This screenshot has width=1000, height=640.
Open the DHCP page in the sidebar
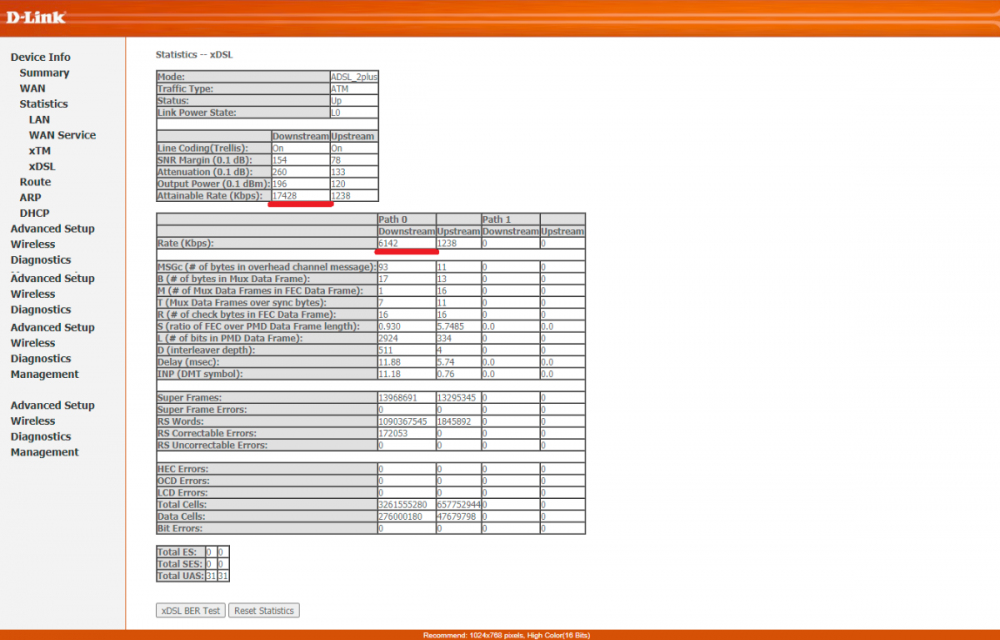click(x=34, y=213)
